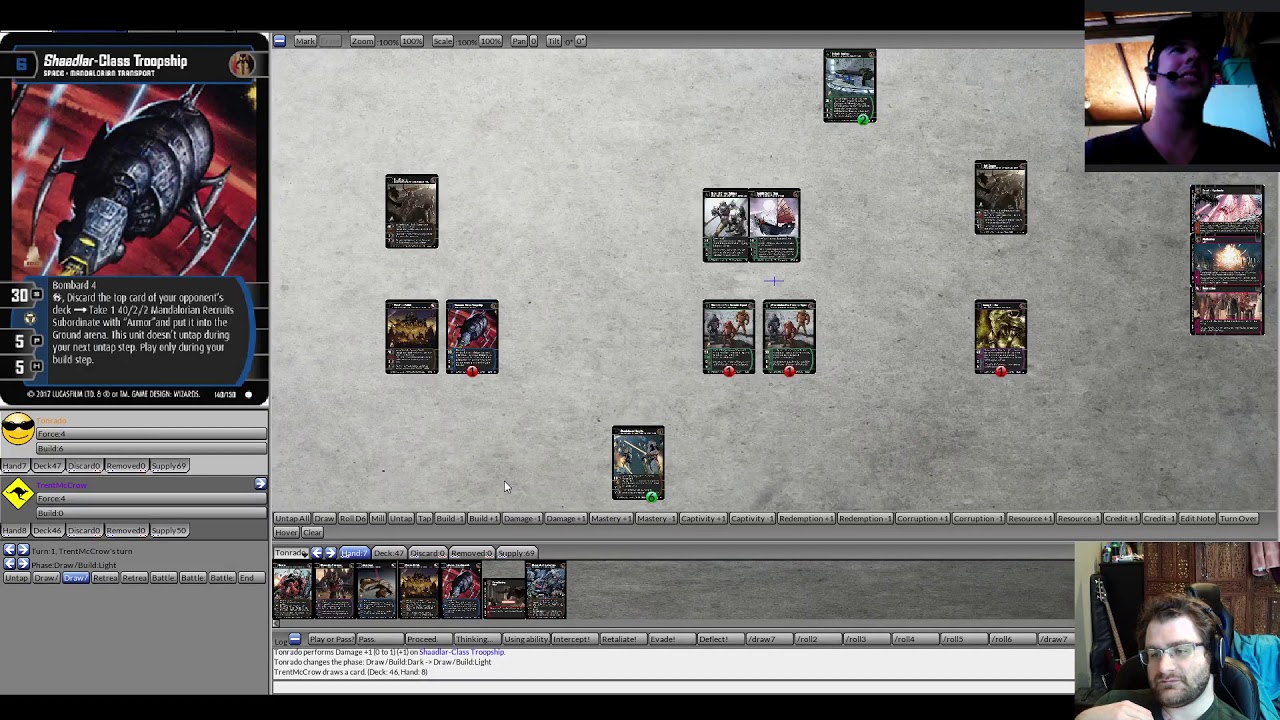Screen dimensions: 1280x720
Task: Click the Clear button
Action: (x=312, y=532)
